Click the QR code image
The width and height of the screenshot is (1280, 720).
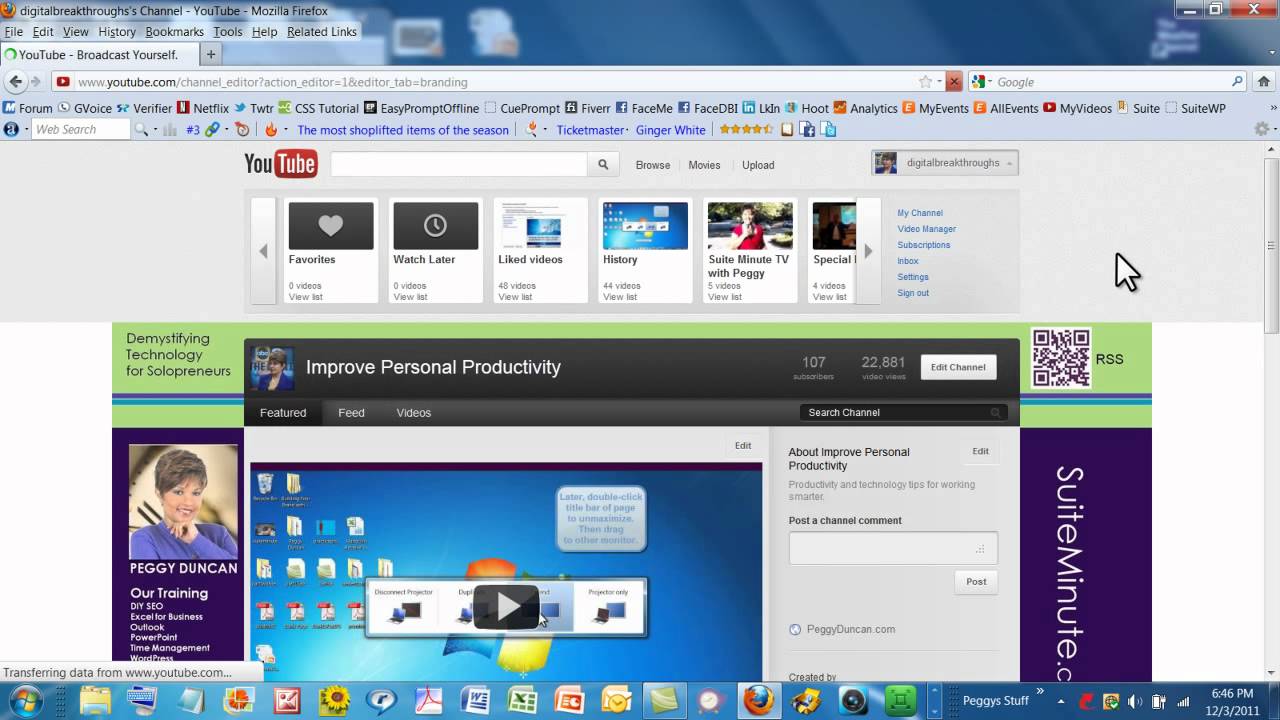[x=1060, y=358]
